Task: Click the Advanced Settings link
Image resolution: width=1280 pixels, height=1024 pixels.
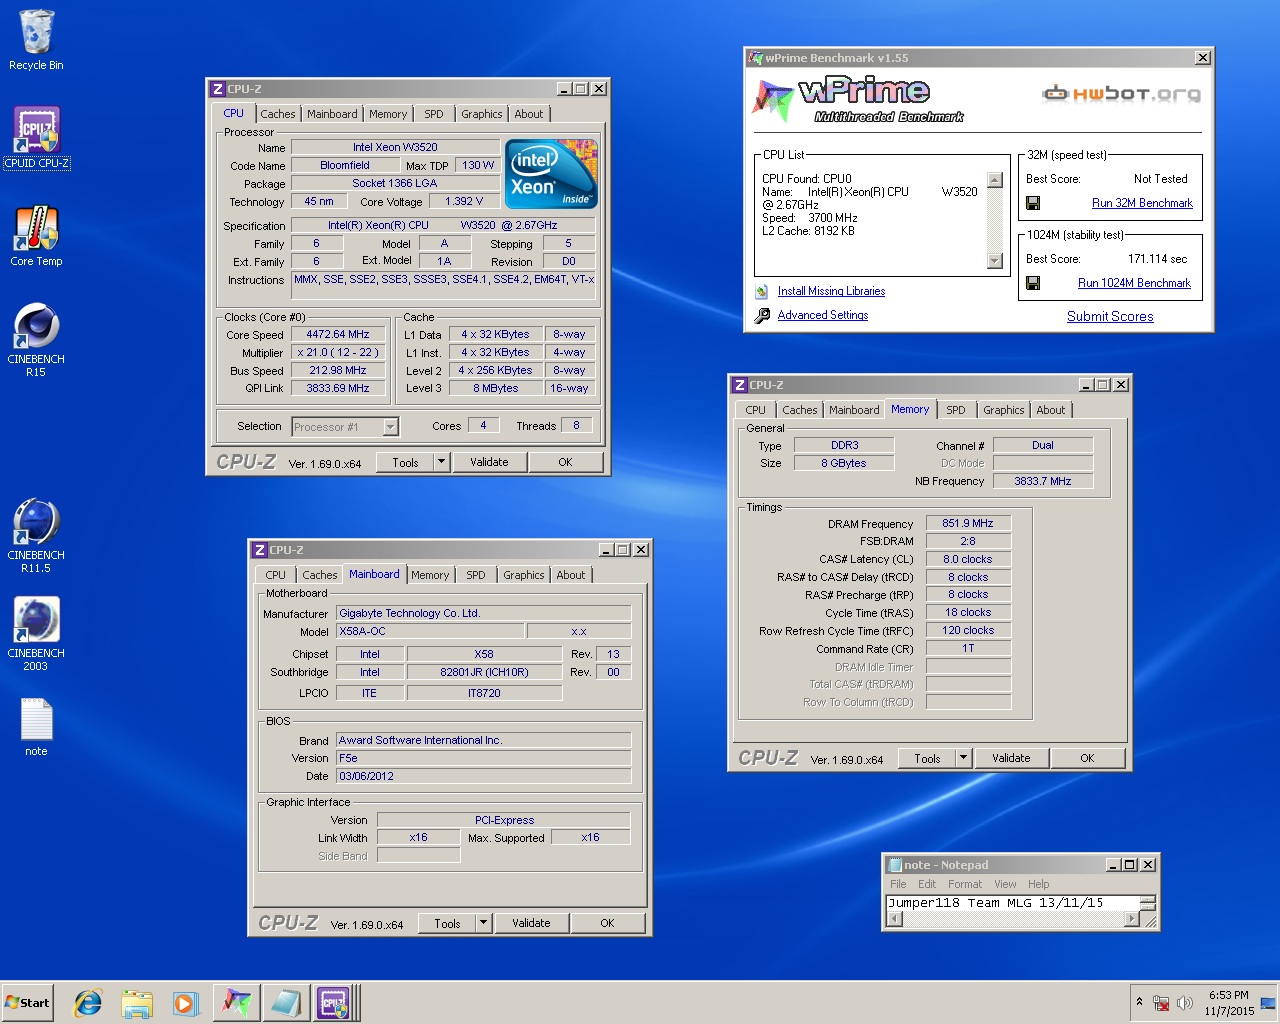Action: coord(823,315)
